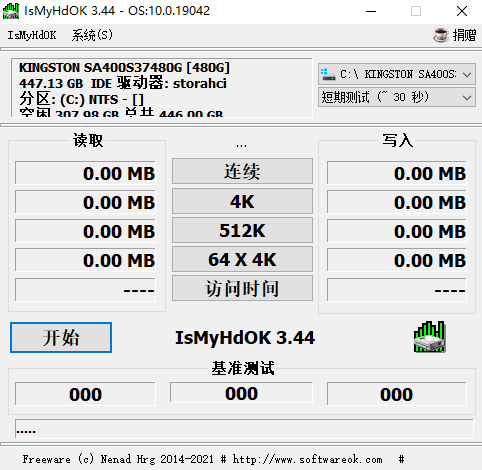Screen dimensions: 482x470
Task: Click the first 读取 sequential result field
Action: click(x=85, y=173)
